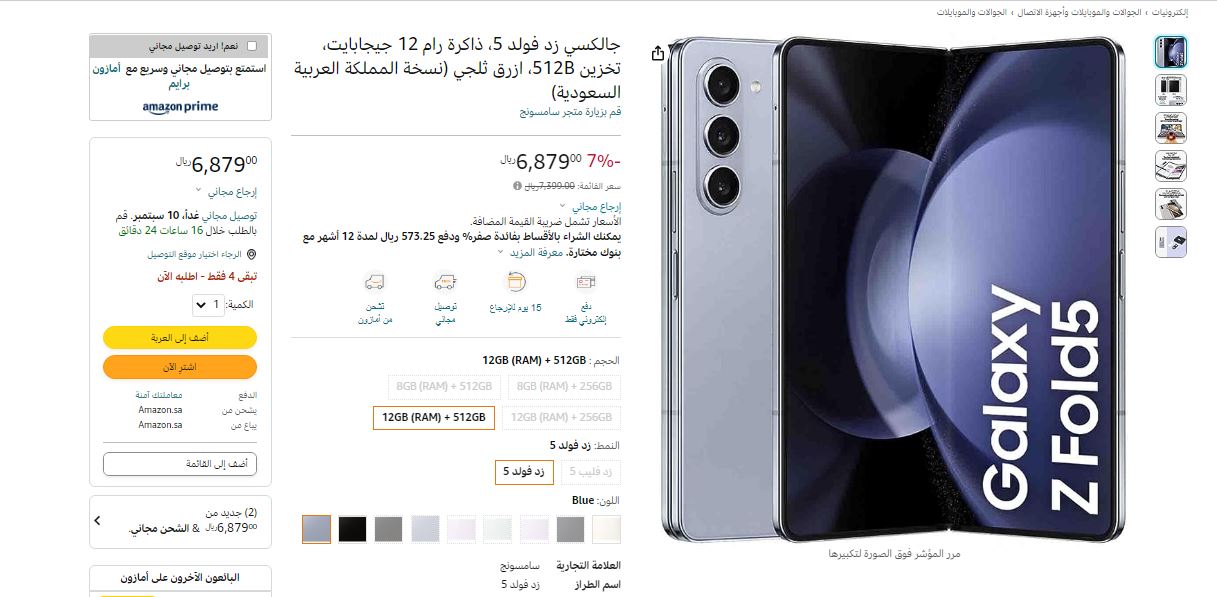Click the yellow Add to Cart button
This screenshot has height=597, width=1217.
pos(180,338)
